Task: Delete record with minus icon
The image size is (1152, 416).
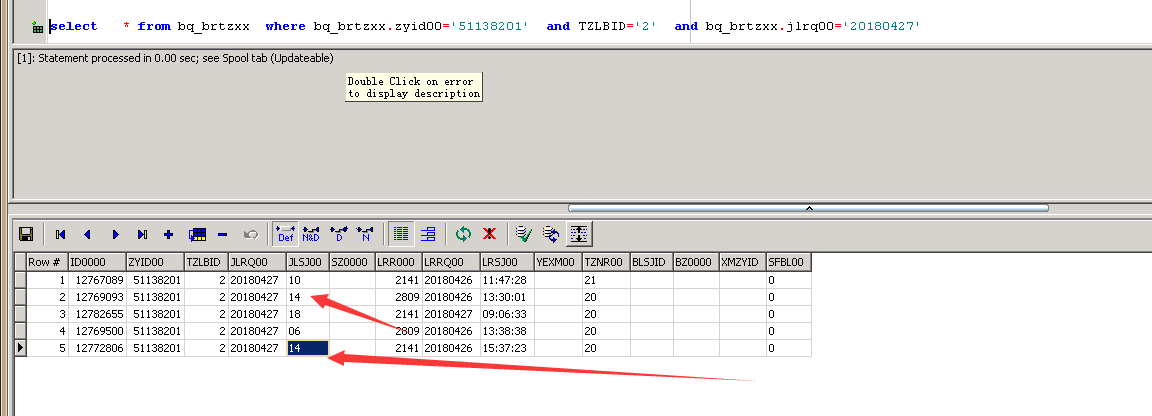Action: pos(223,234)
